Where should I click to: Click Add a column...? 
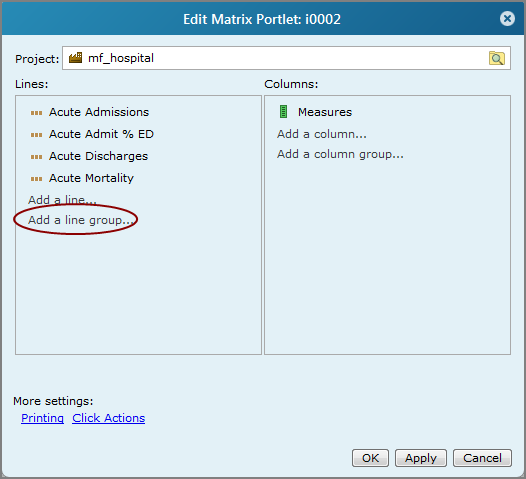click(322, 134)
